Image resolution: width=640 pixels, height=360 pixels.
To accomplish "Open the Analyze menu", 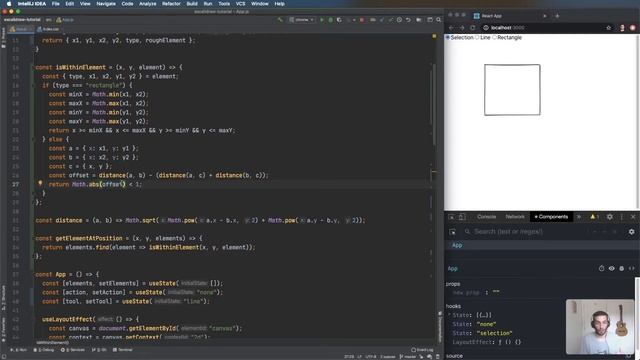I will (147, 4).
